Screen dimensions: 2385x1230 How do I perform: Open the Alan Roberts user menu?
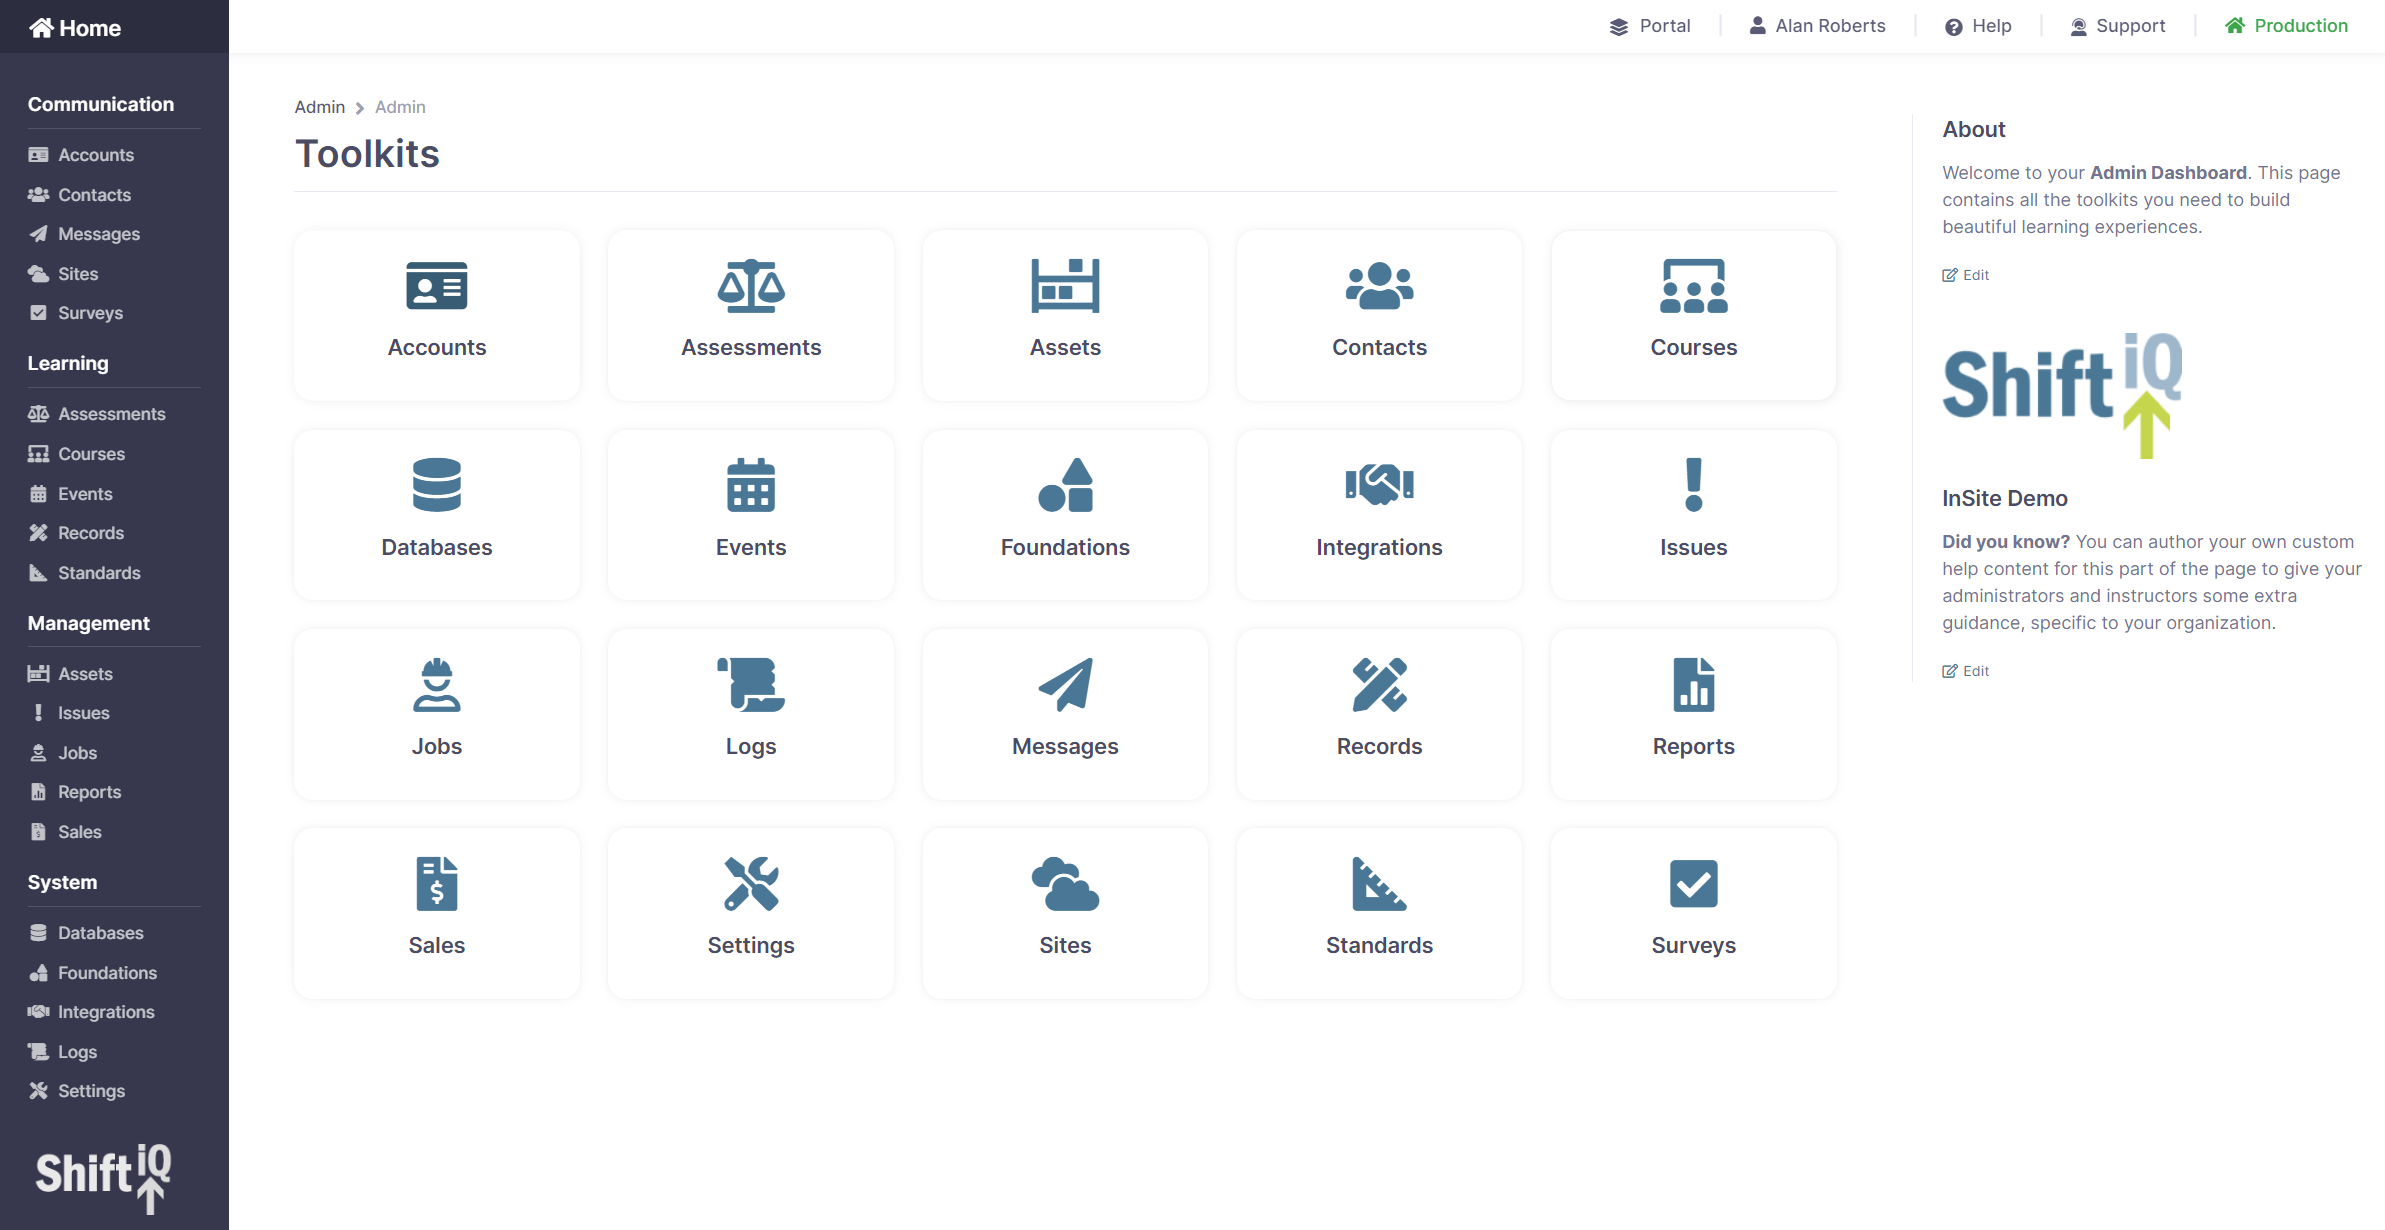click(x=1817, y=25)
